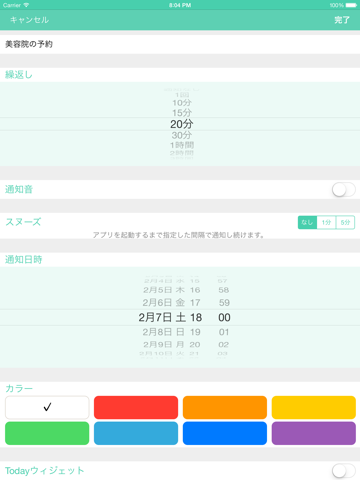Select 1分 snooze segment
Screen dimensions: 360x480
click(x=326, y=222)
